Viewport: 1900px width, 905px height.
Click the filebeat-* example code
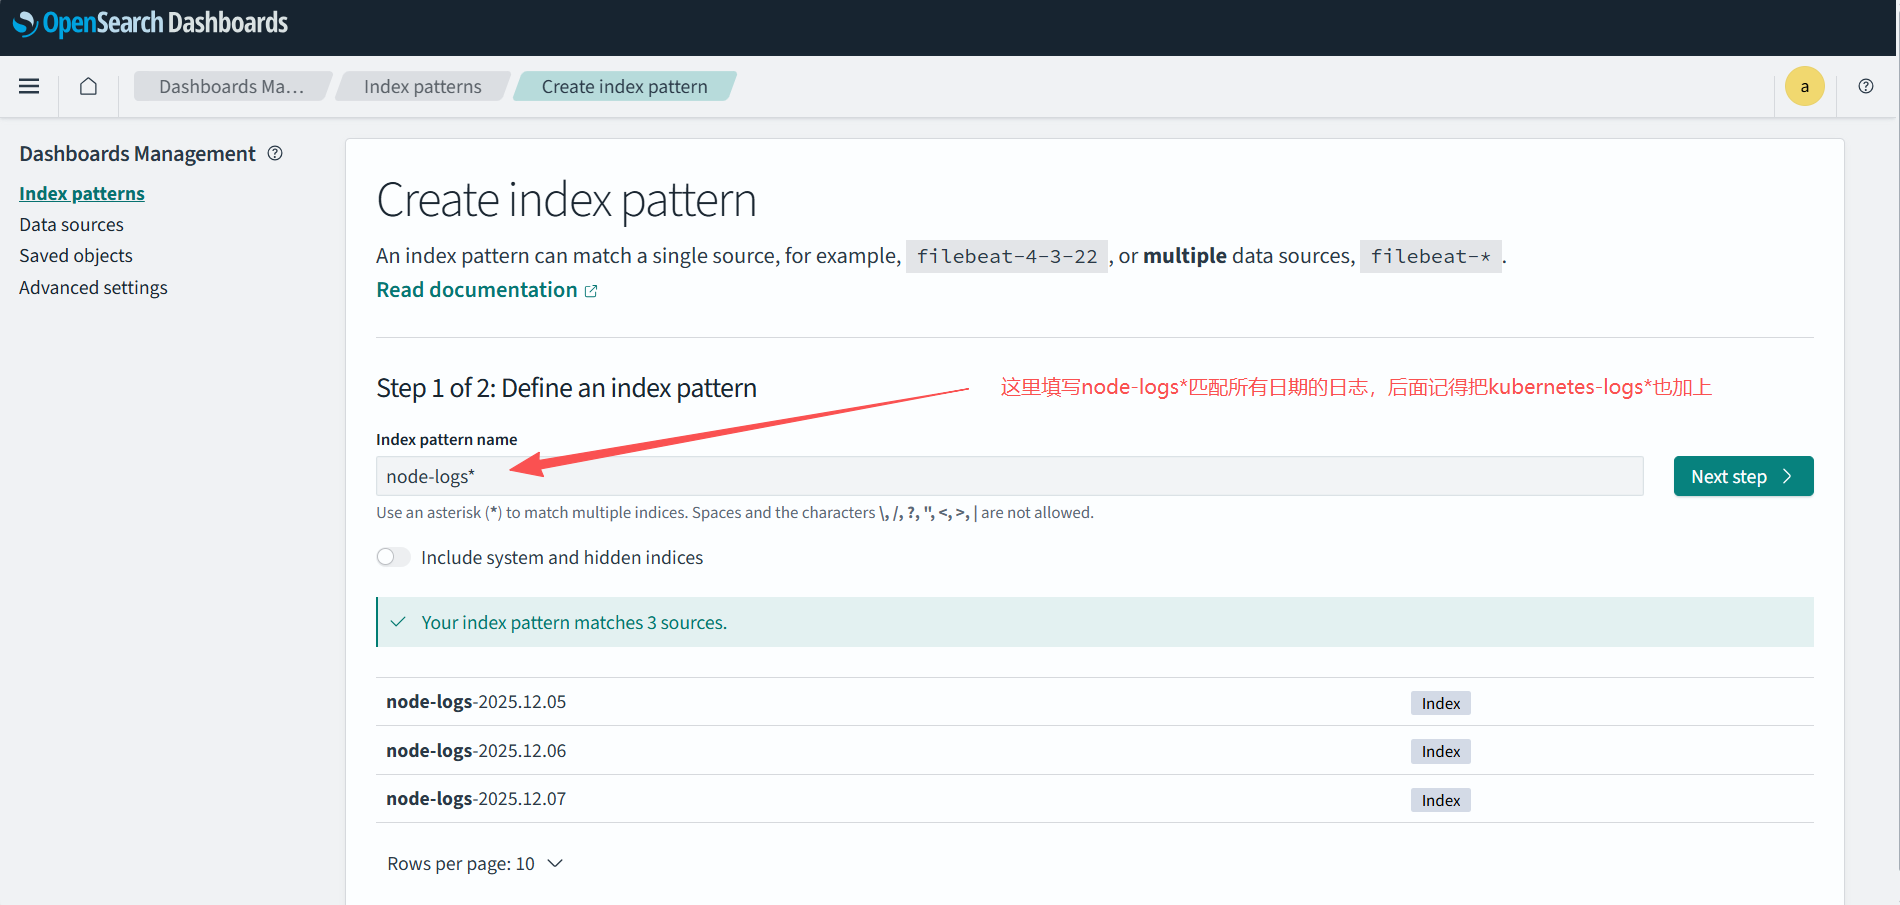[1430, 256]
